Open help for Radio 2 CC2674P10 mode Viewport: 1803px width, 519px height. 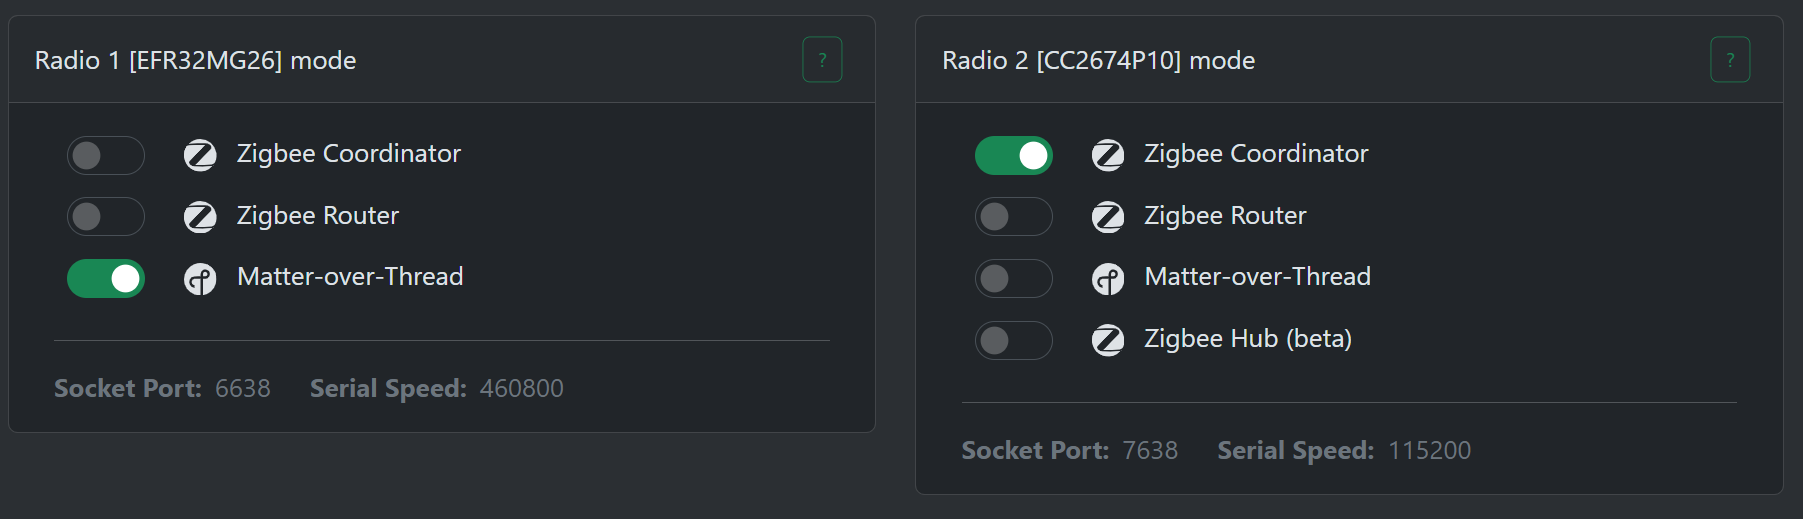1730,60
